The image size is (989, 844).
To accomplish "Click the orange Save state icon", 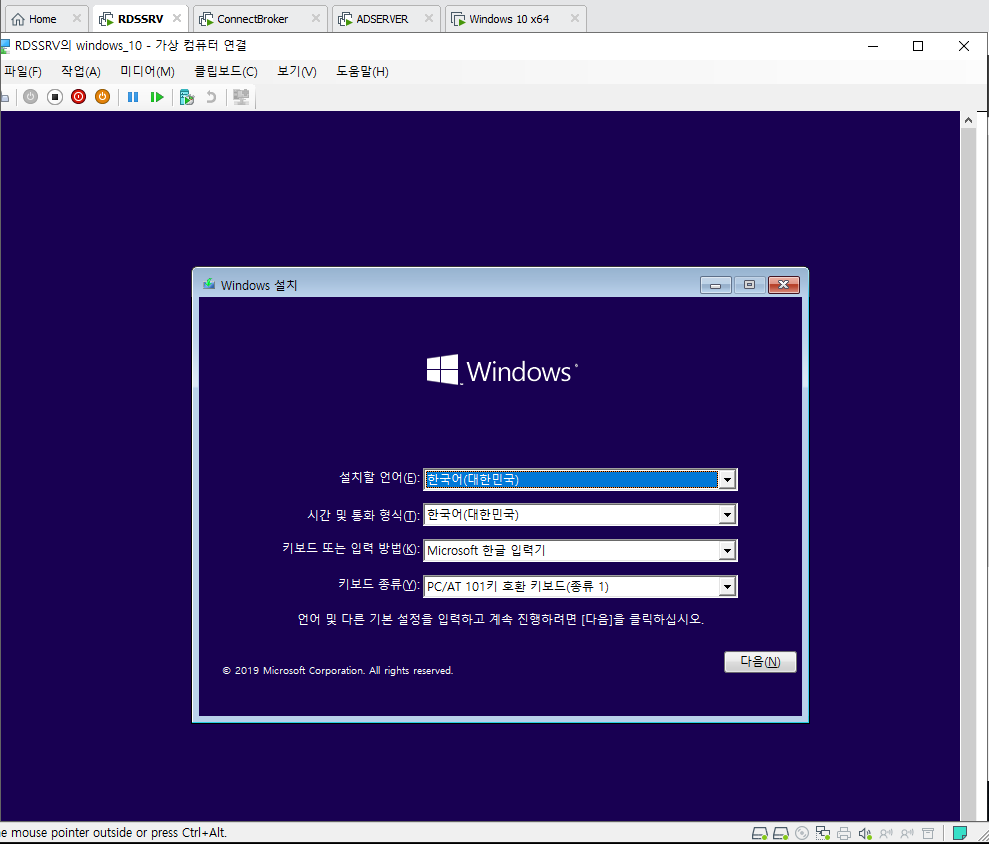I will coord(102,97).
